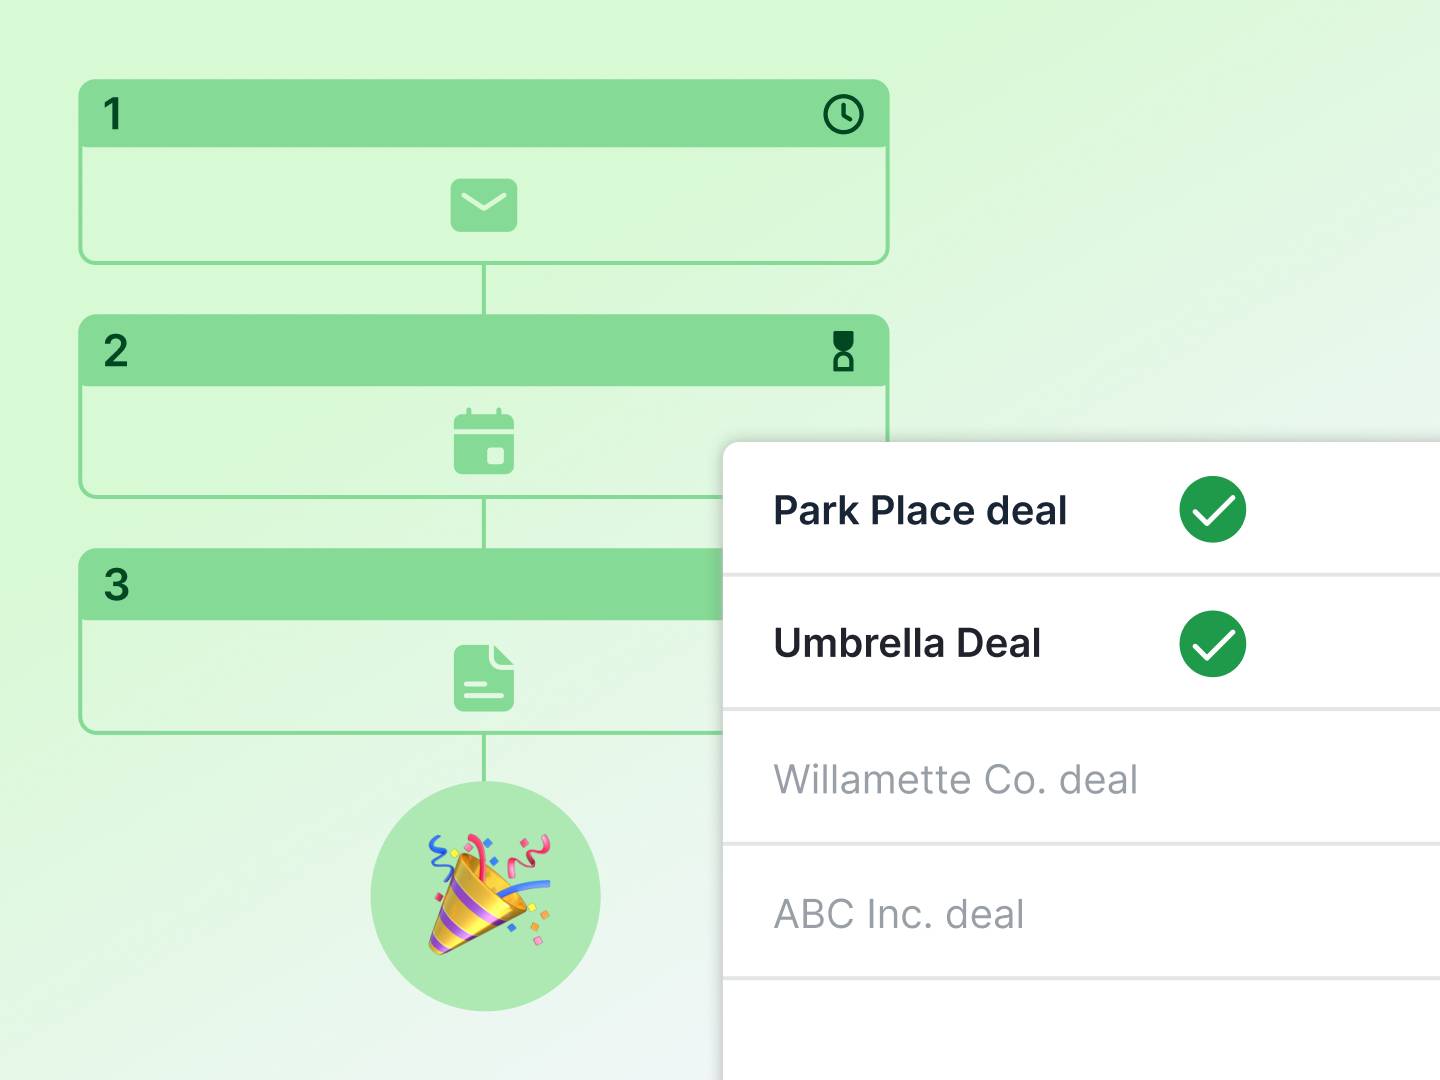Open the Park Place deal entry

pyautogui.click(x=920, y=510)
